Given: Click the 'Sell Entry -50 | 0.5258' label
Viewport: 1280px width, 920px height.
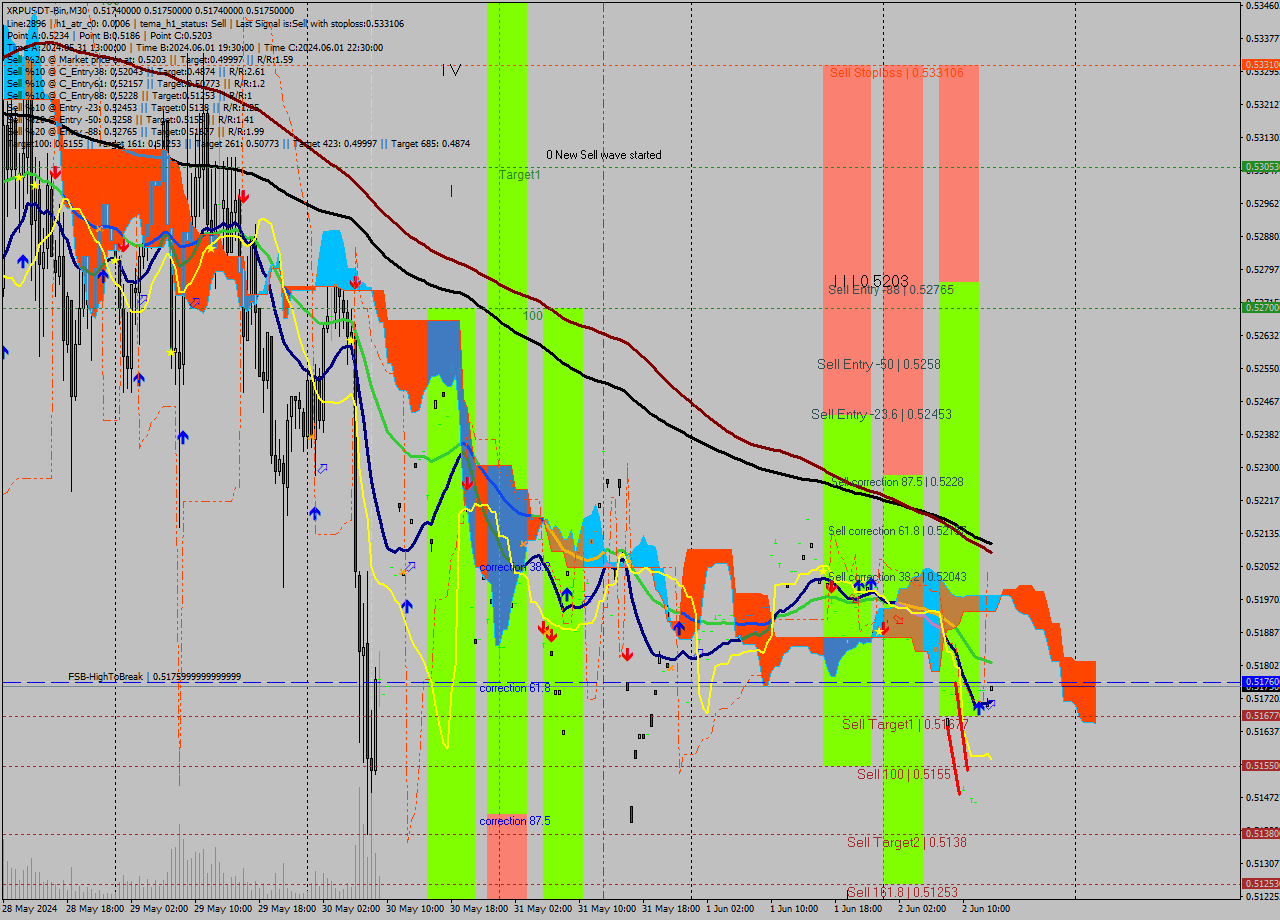Looking at the screenshot, I should pos(878,365).
